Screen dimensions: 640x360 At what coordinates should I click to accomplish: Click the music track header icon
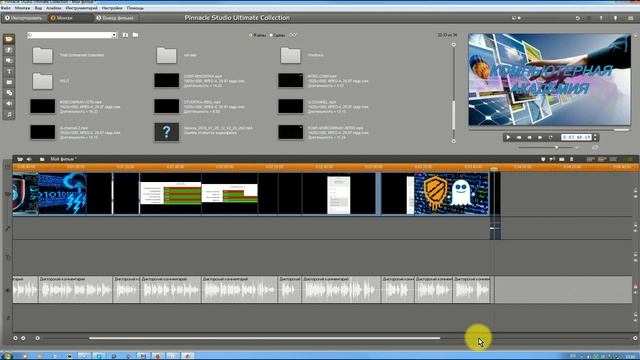7,318
